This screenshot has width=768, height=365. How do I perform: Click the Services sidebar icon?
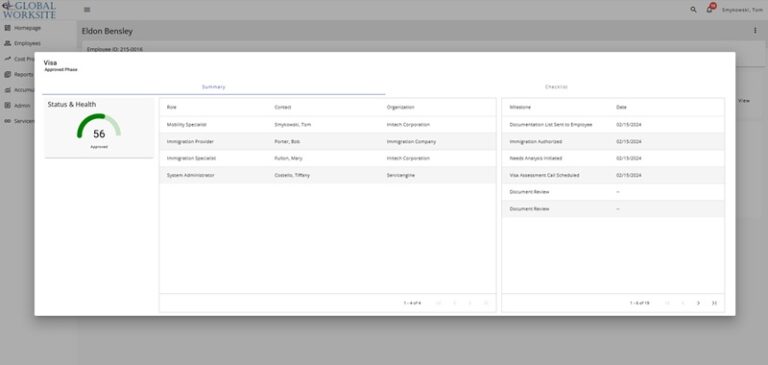pos(7,121)
